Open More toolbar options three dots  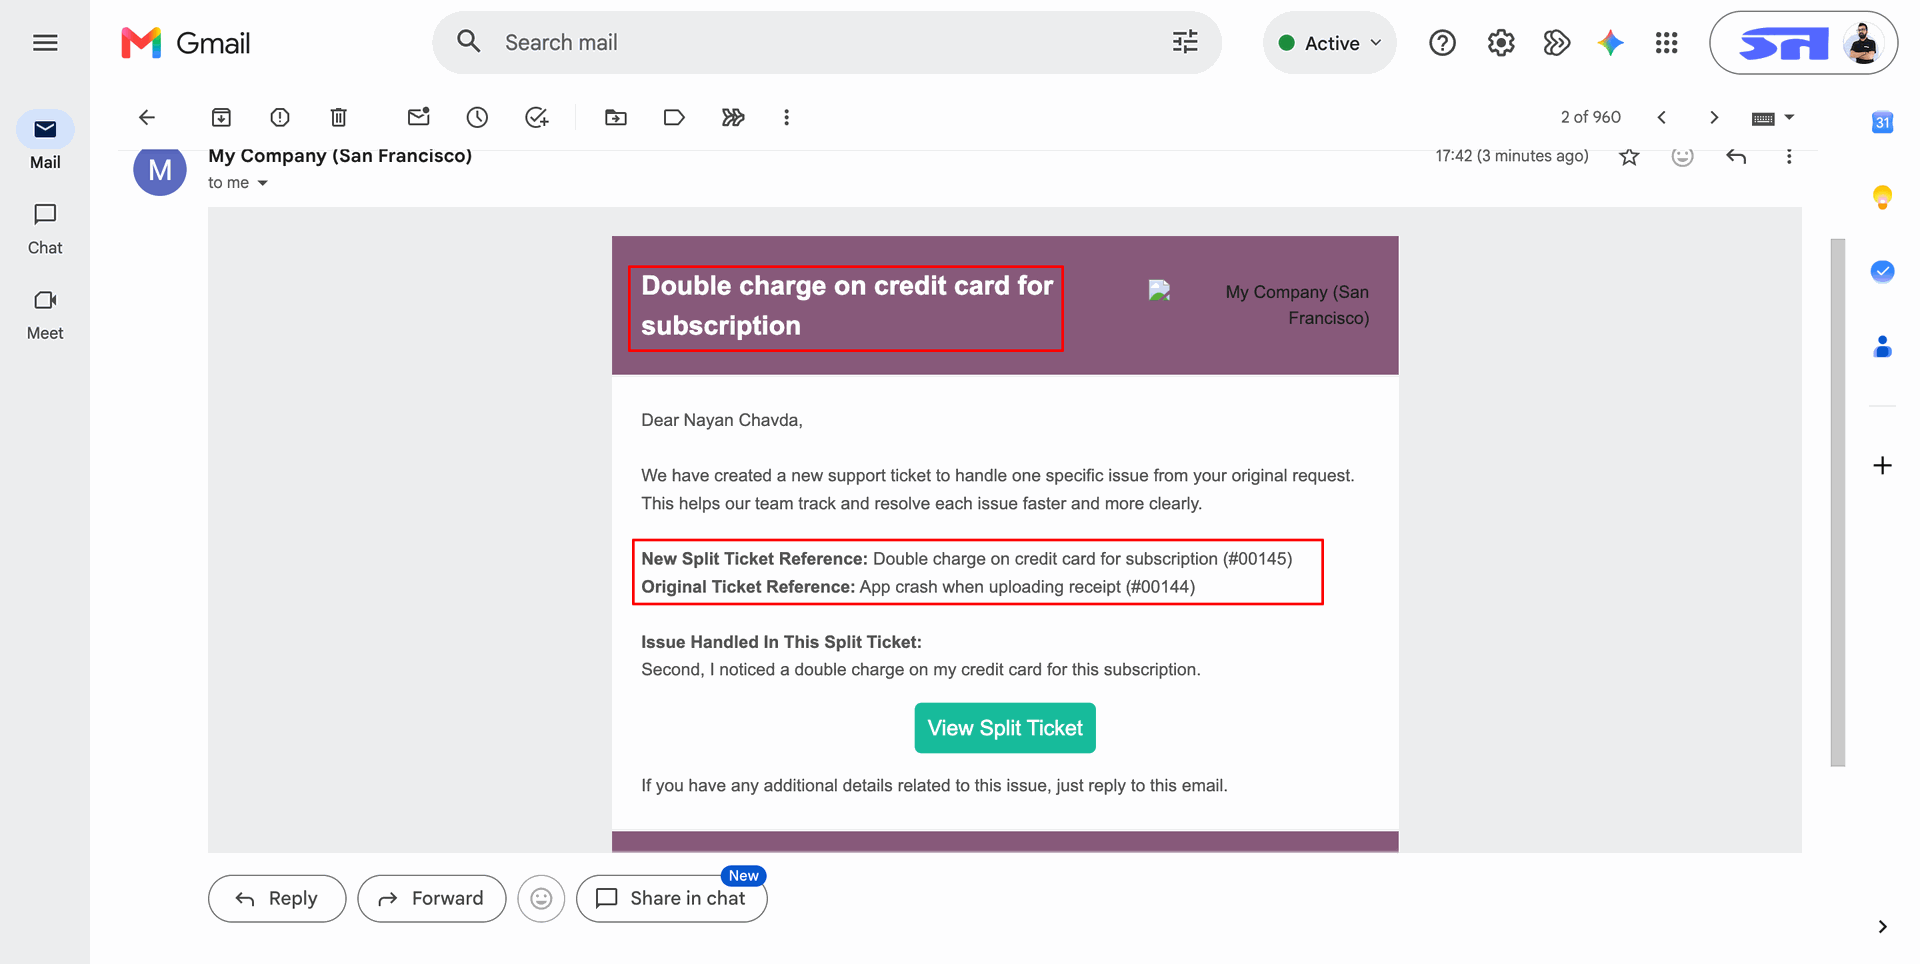(787, 118)
